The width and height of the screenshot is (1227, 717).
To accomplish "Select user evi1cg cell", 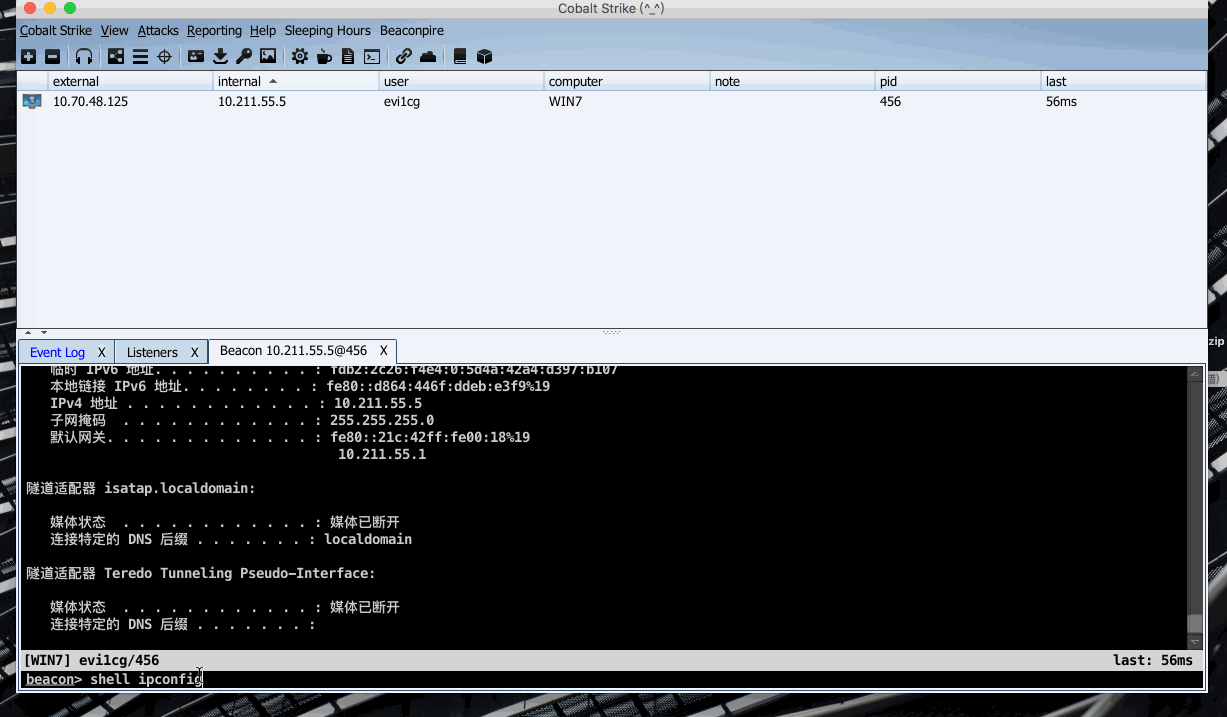I will (461, 101).
